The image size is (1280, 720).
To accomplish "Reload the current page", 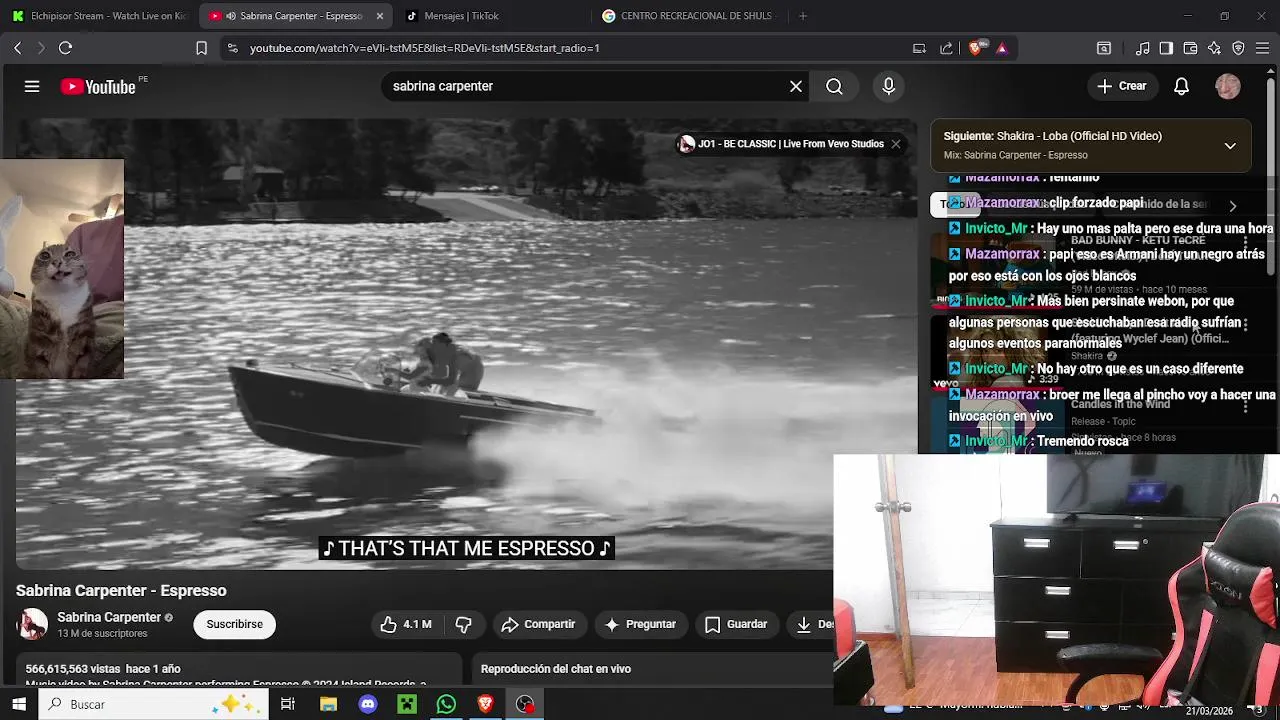I will pos(65,48).
